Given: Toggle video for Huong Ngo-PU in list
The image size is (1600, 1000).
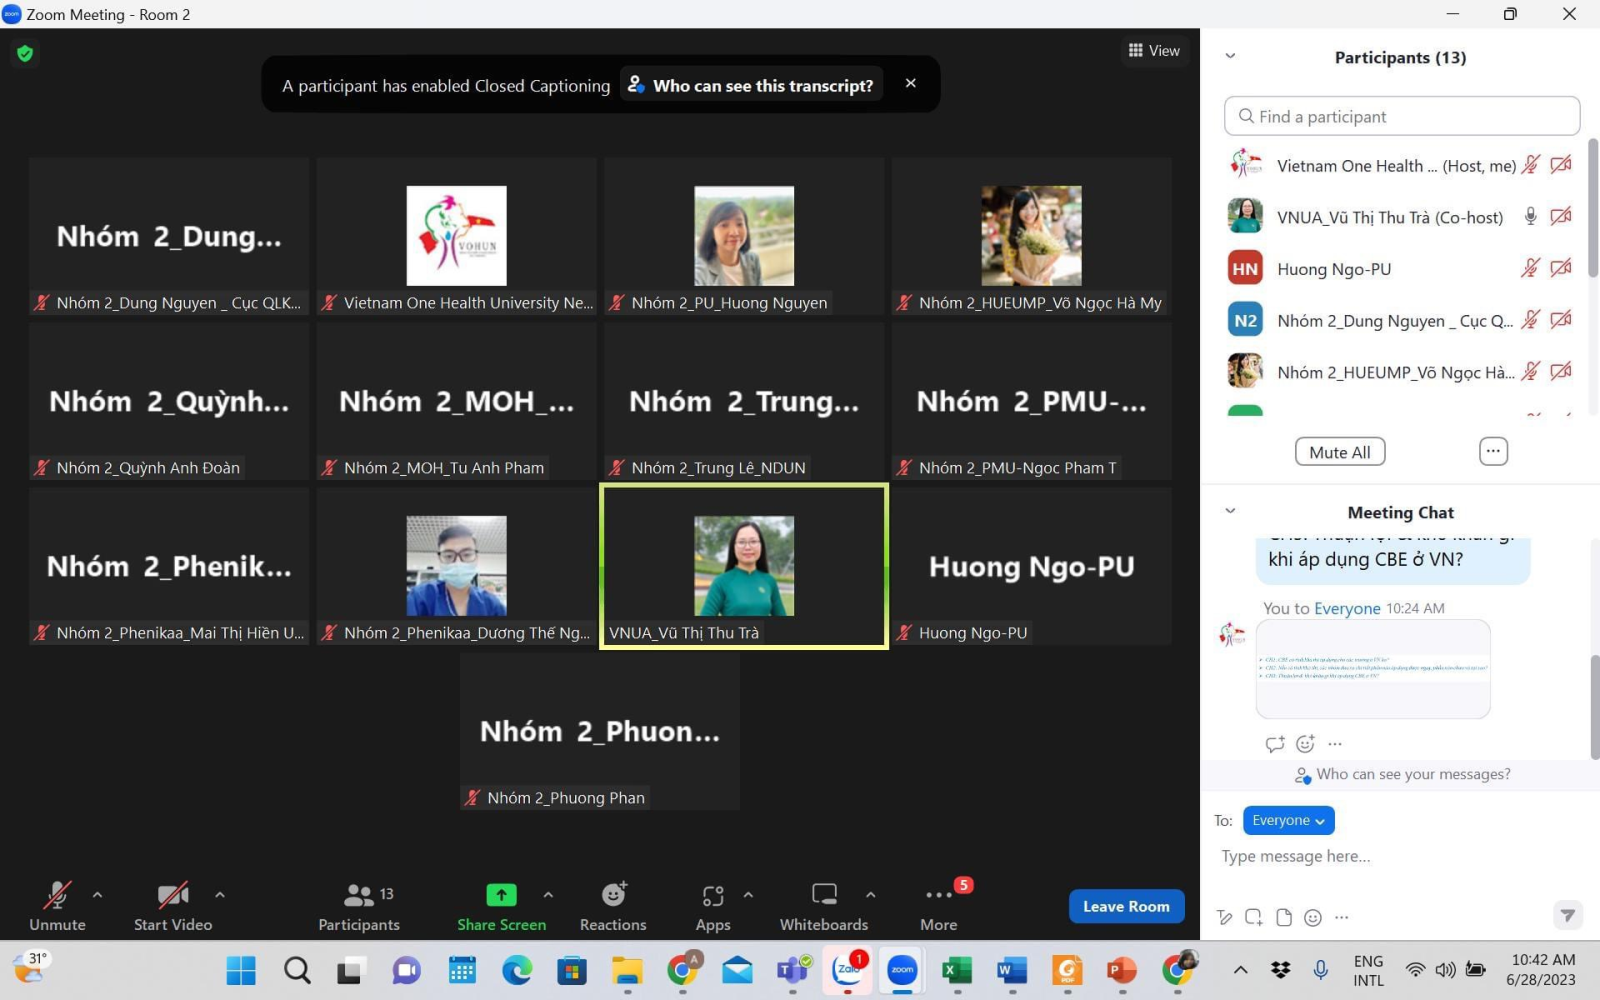Looking at the screenshot, I should coord(1561,268).
